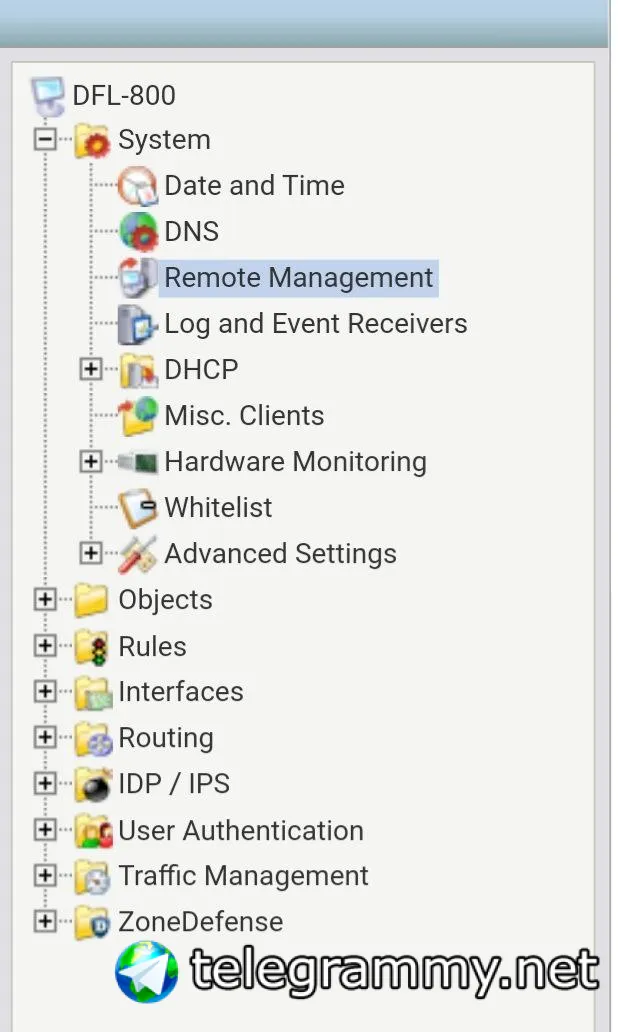618x1032 pixels.
Task: Open the DNS entry
Action: (x=192, y=232)
